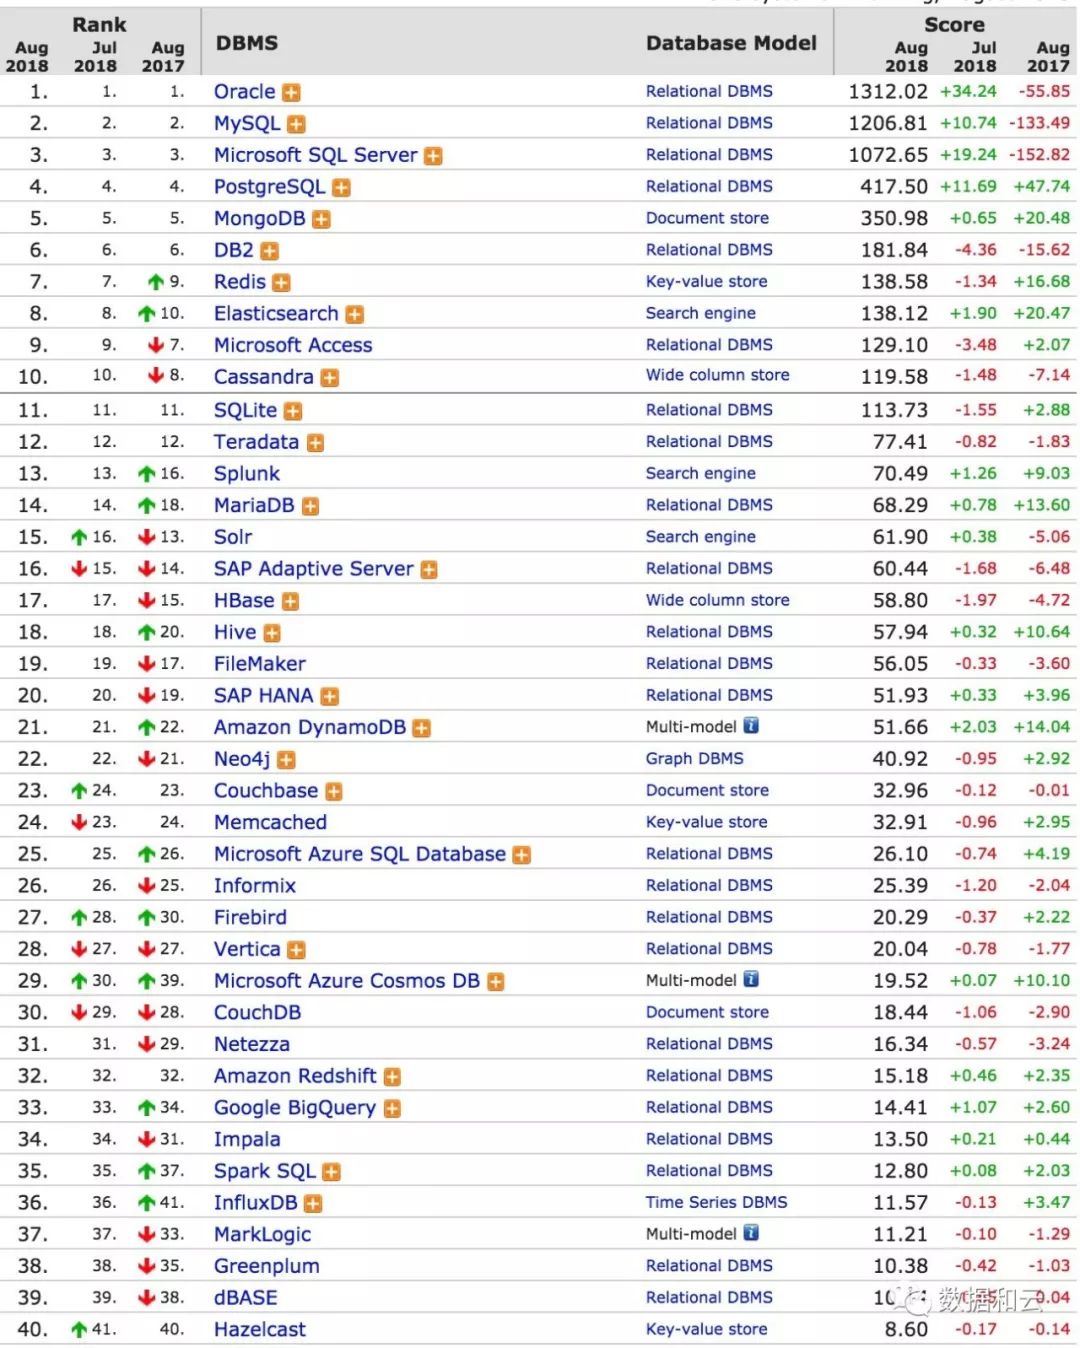
Task: Open the PostgreSQL link
Action: (269, 187)
